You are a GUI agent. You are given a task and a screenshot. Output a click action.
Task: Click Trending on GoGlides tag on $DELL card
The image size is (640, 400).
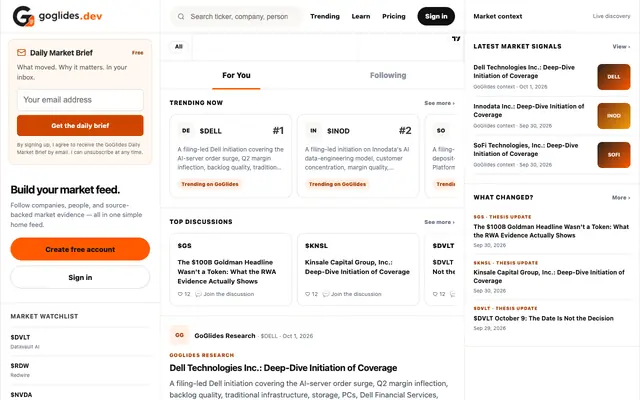[210, 184]
